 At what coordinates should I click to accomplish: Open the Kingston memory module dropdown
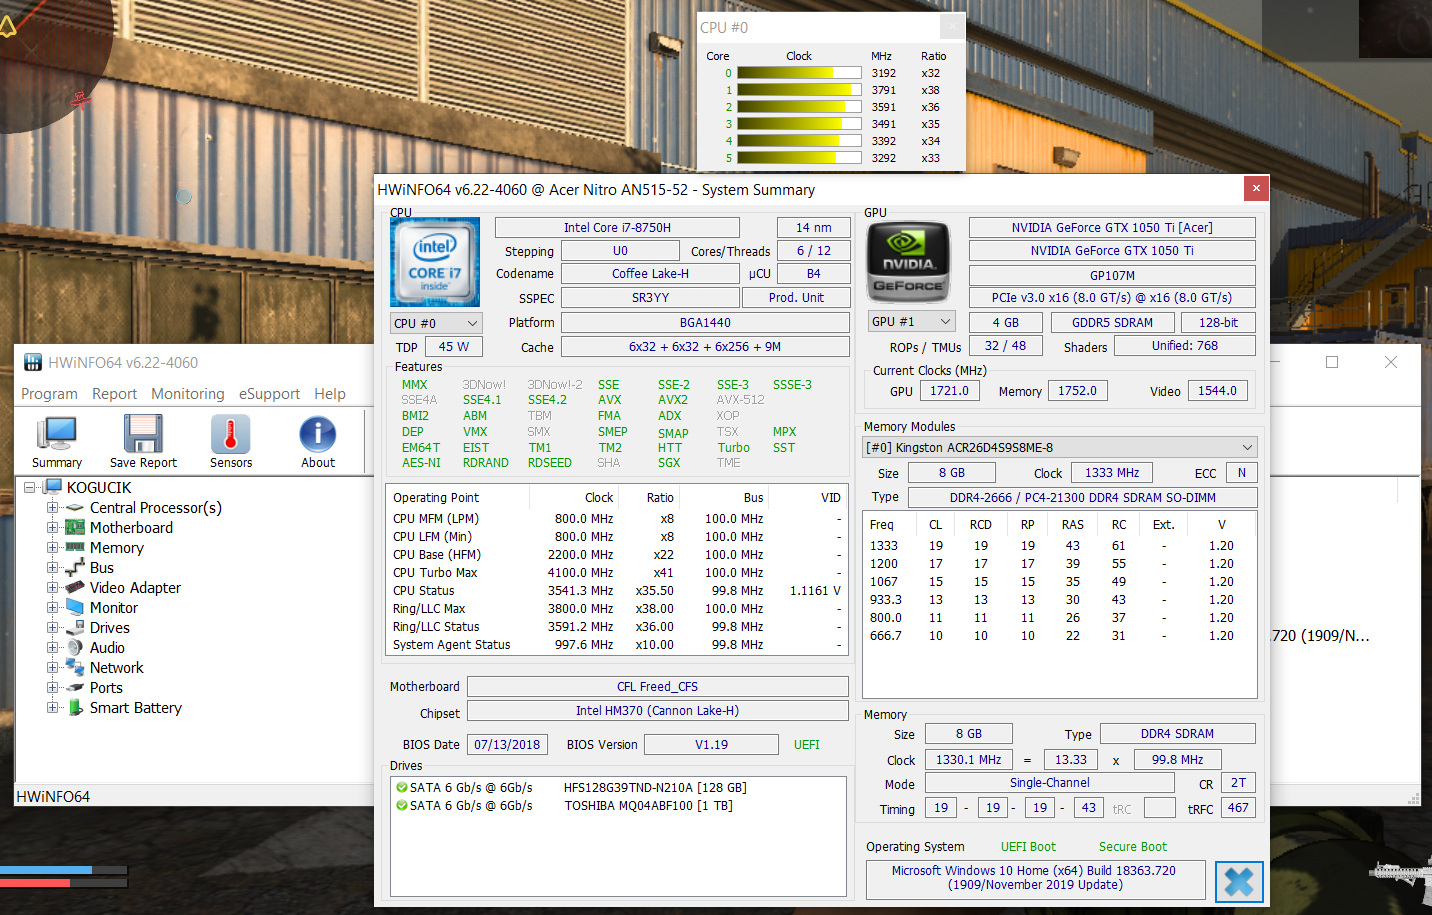tap(1060, 447)
